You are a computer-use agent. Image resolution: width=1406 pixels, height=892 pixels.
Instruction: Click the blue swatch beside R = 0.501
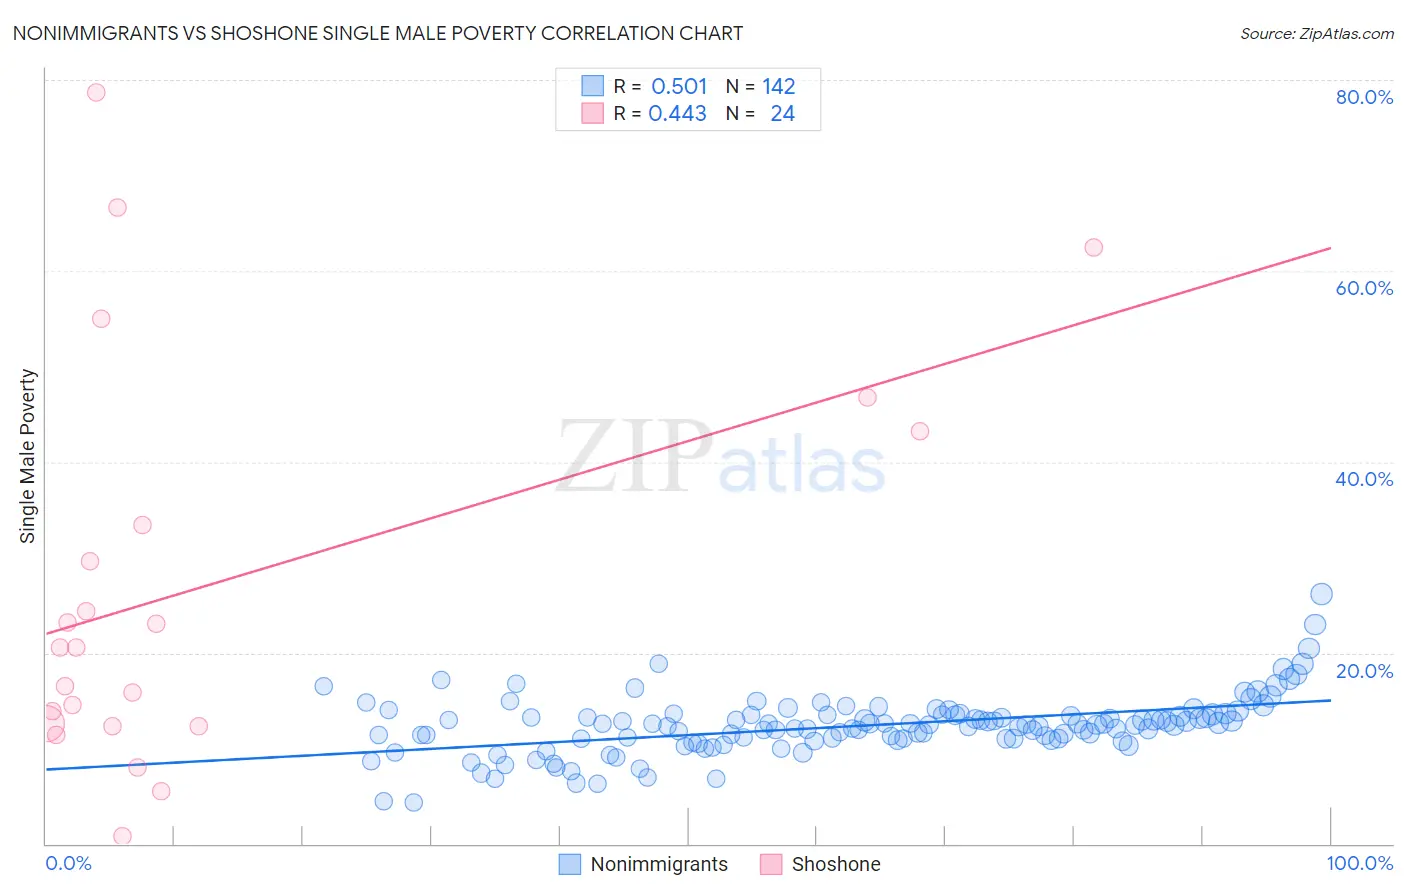click(x=593, y=86)
